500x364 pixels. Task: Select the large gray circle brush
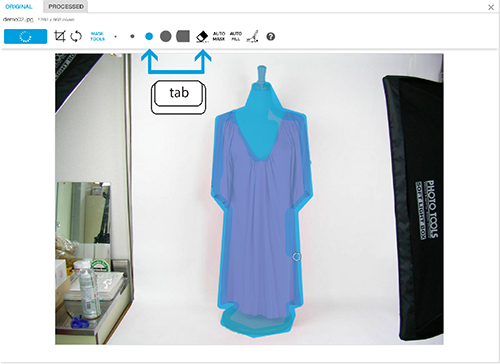coord(166,36)
